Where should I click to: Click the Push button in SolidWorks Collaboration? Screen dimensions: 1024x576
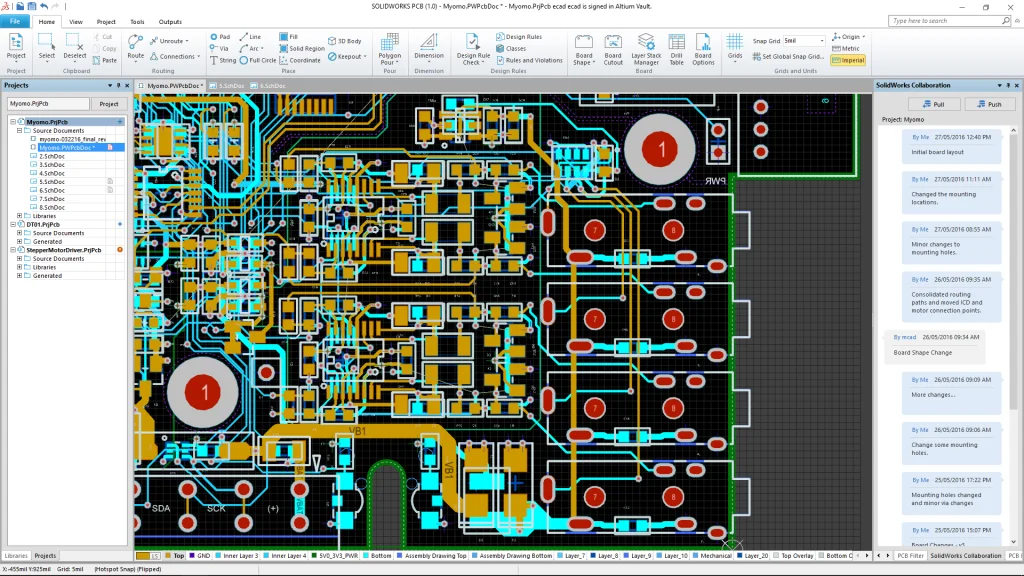pos(989,103)
